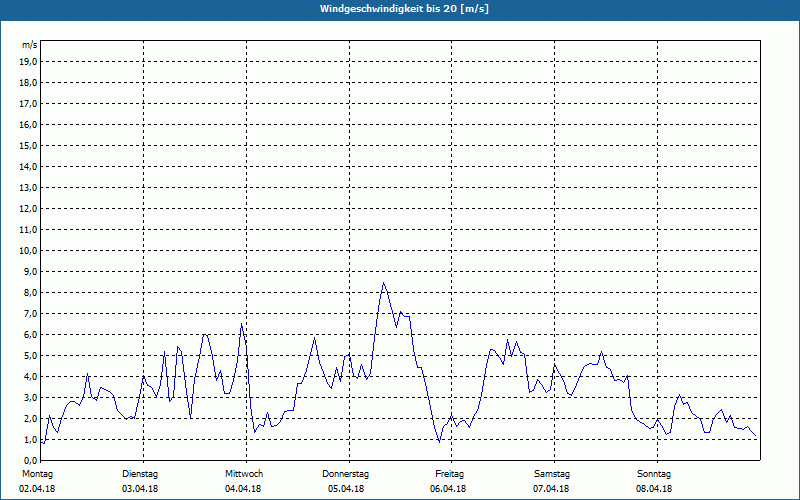The width and height of the screenshot is (800, 500).
Task: Click the date 03.04.18
Action: (140, 489)
